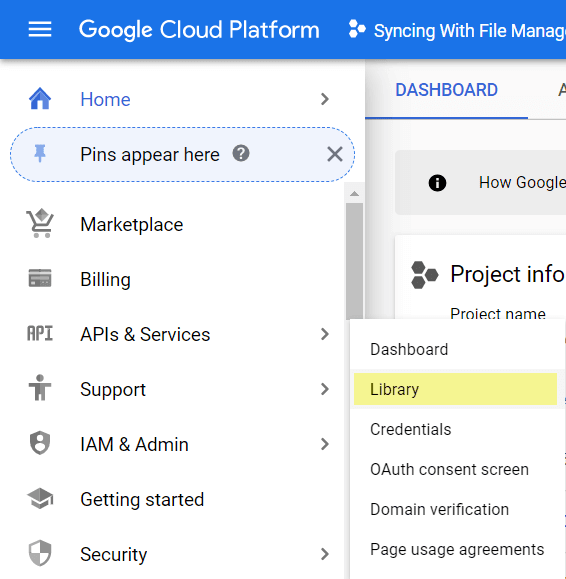The height and width of the screenshot is (579, 566).
Task: Click the IAM & Admin shield icon
Action: pos(40,443)
